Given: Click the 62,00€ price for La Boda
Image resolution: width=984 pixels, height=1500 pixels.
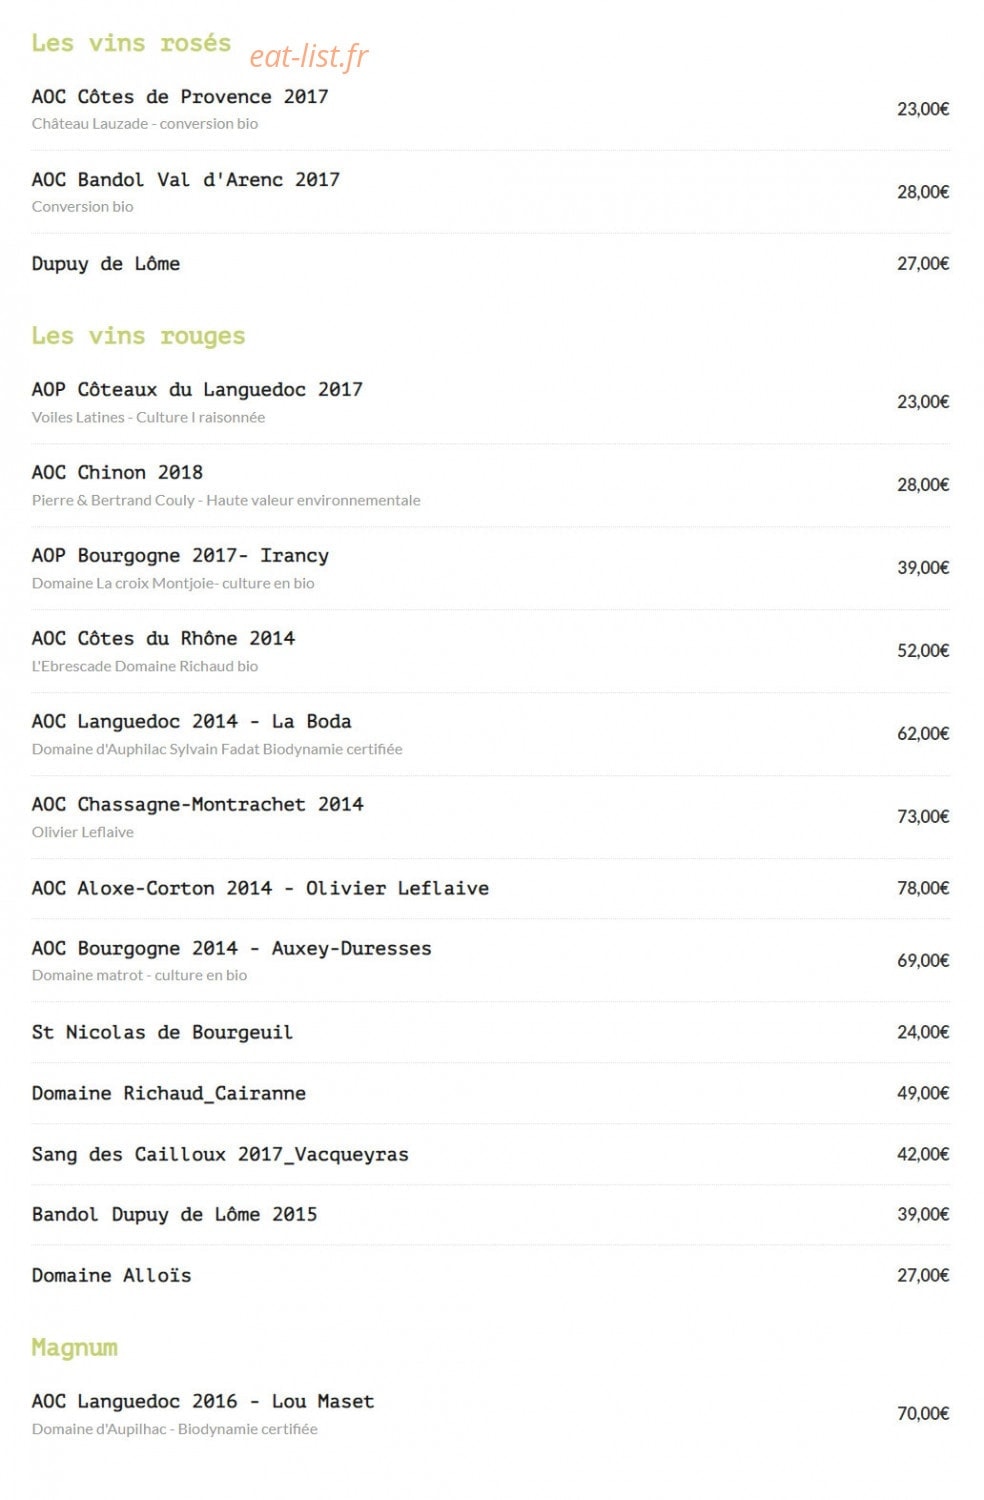Looking at the screenshot, I should [923, 734].
